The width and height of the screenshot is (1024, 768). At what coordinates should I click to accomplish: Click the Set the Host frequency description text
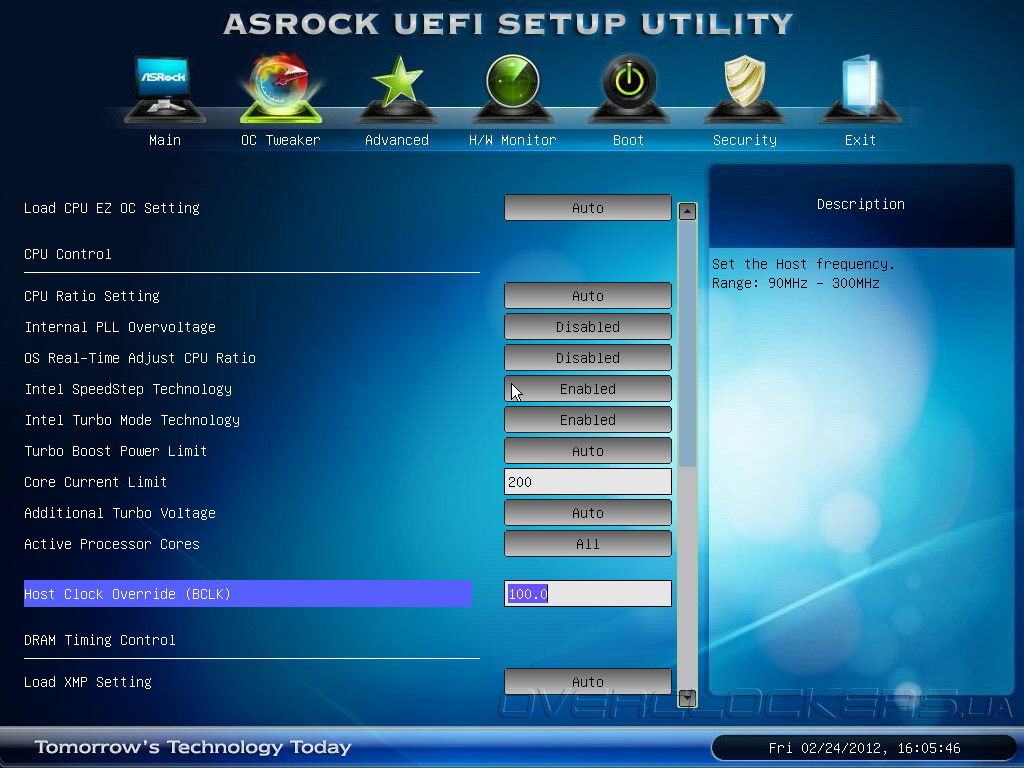pyautogui.click(x=803, y=264)
